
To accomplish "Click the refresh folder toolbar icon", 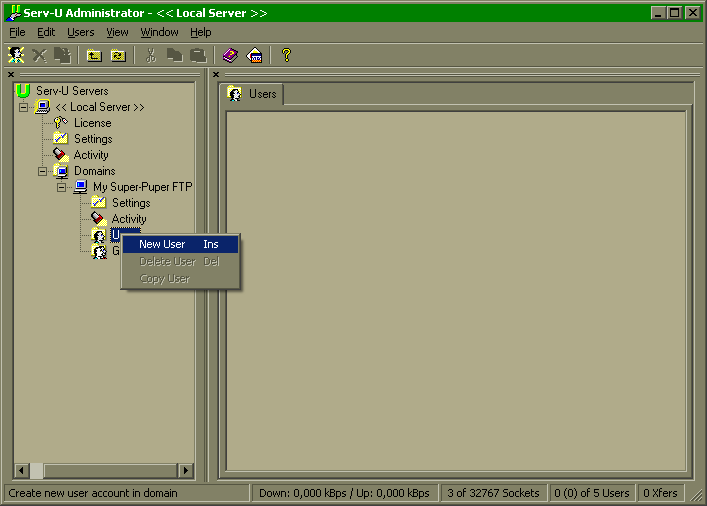I will pyautogui.click(x=118, y=55).
